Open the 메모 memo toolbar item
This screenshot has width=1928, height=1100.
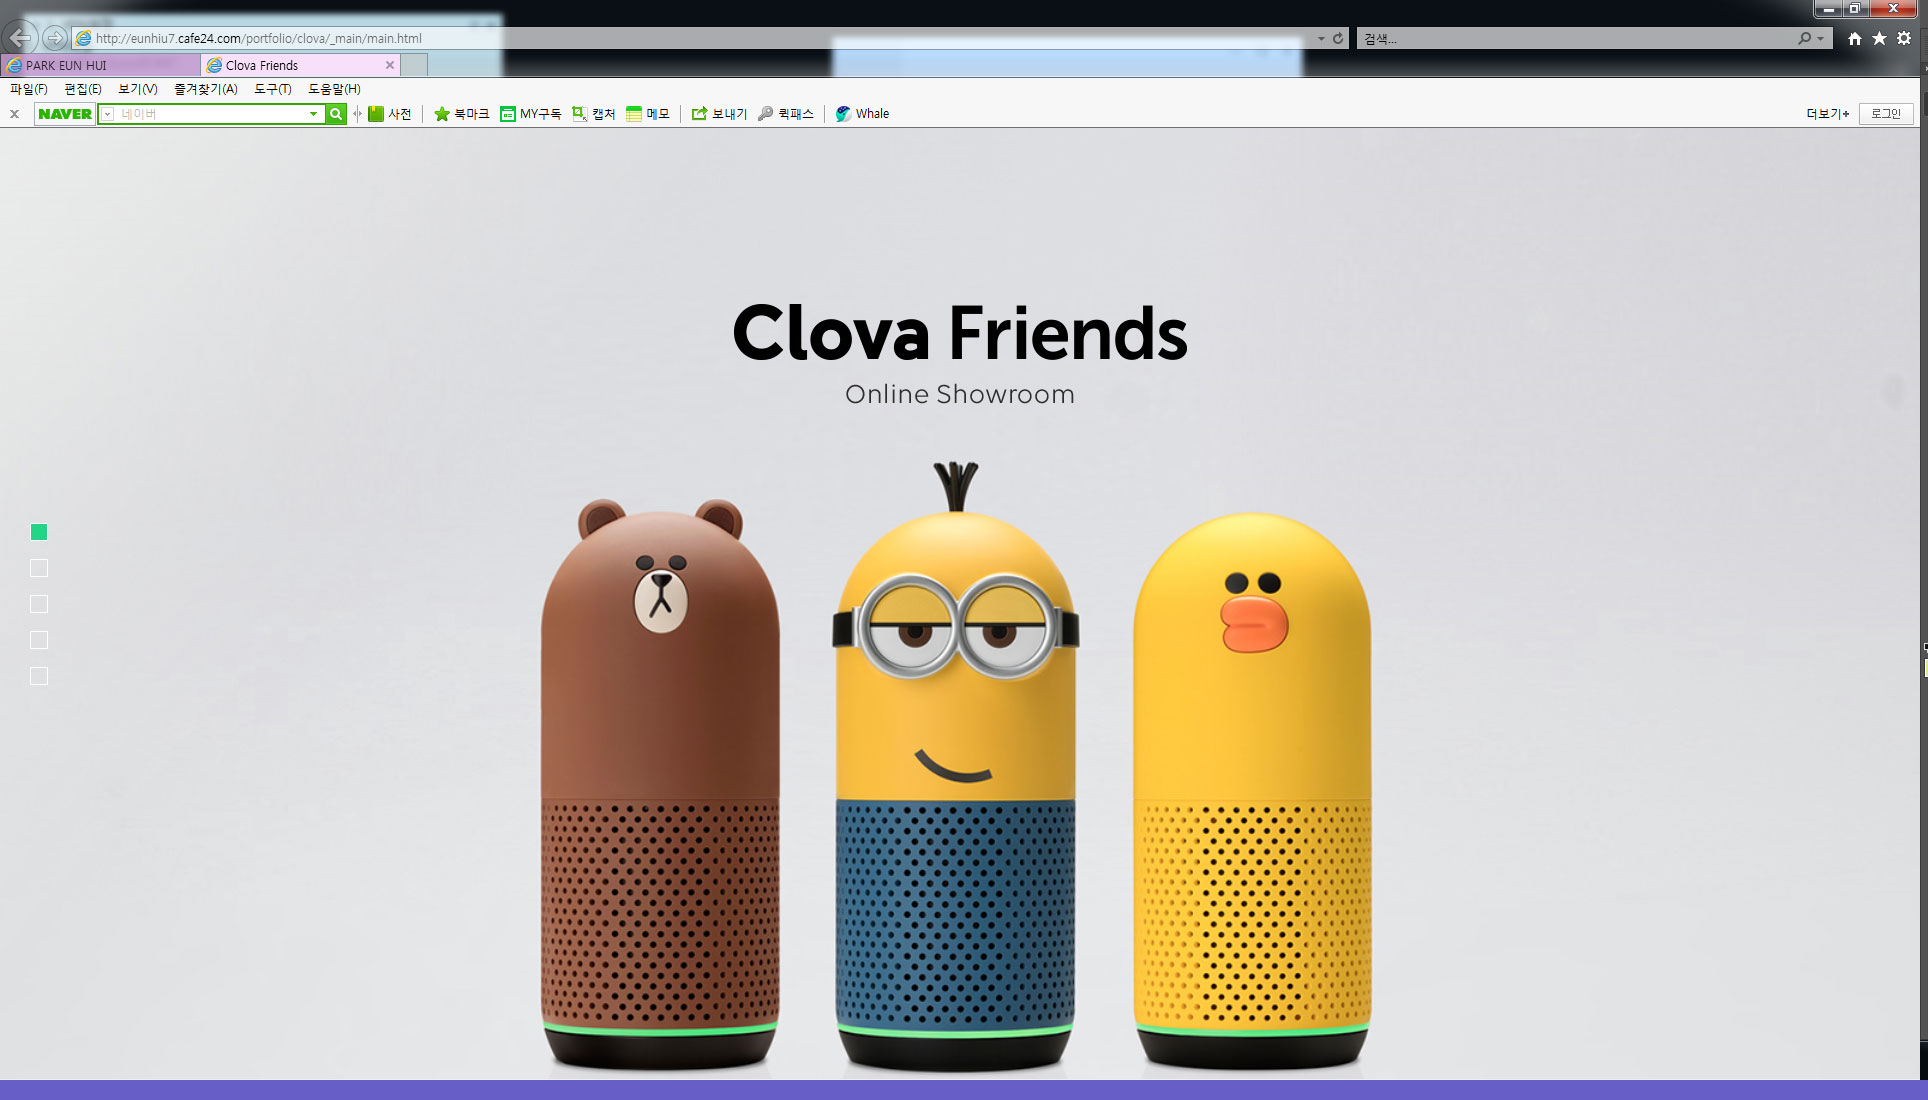(x=648, y=114)
